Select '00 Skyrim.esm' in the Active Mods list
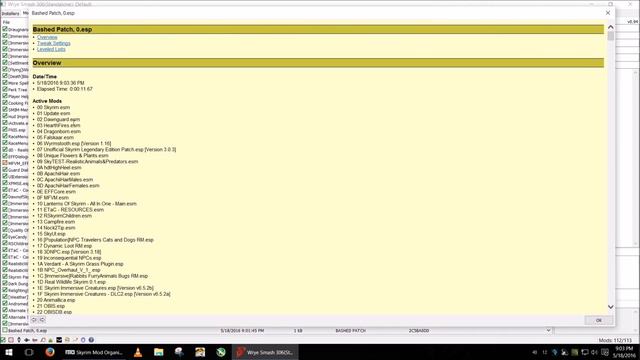The image size is (640, 360). click(x=53, y=107)
